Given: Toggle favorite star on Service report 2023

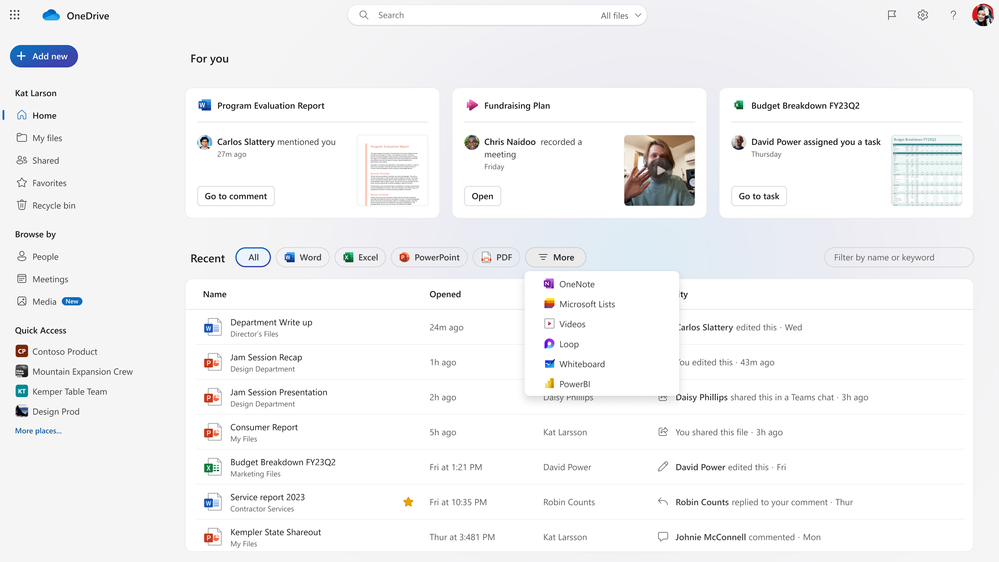Looking at the screenshot, I should (408, 502).
